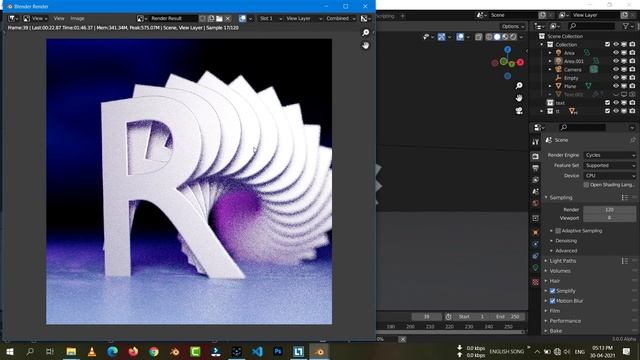The image size is (640, 360).
Task: Click the pan hand icon in render window
Action: pos(366,45)
